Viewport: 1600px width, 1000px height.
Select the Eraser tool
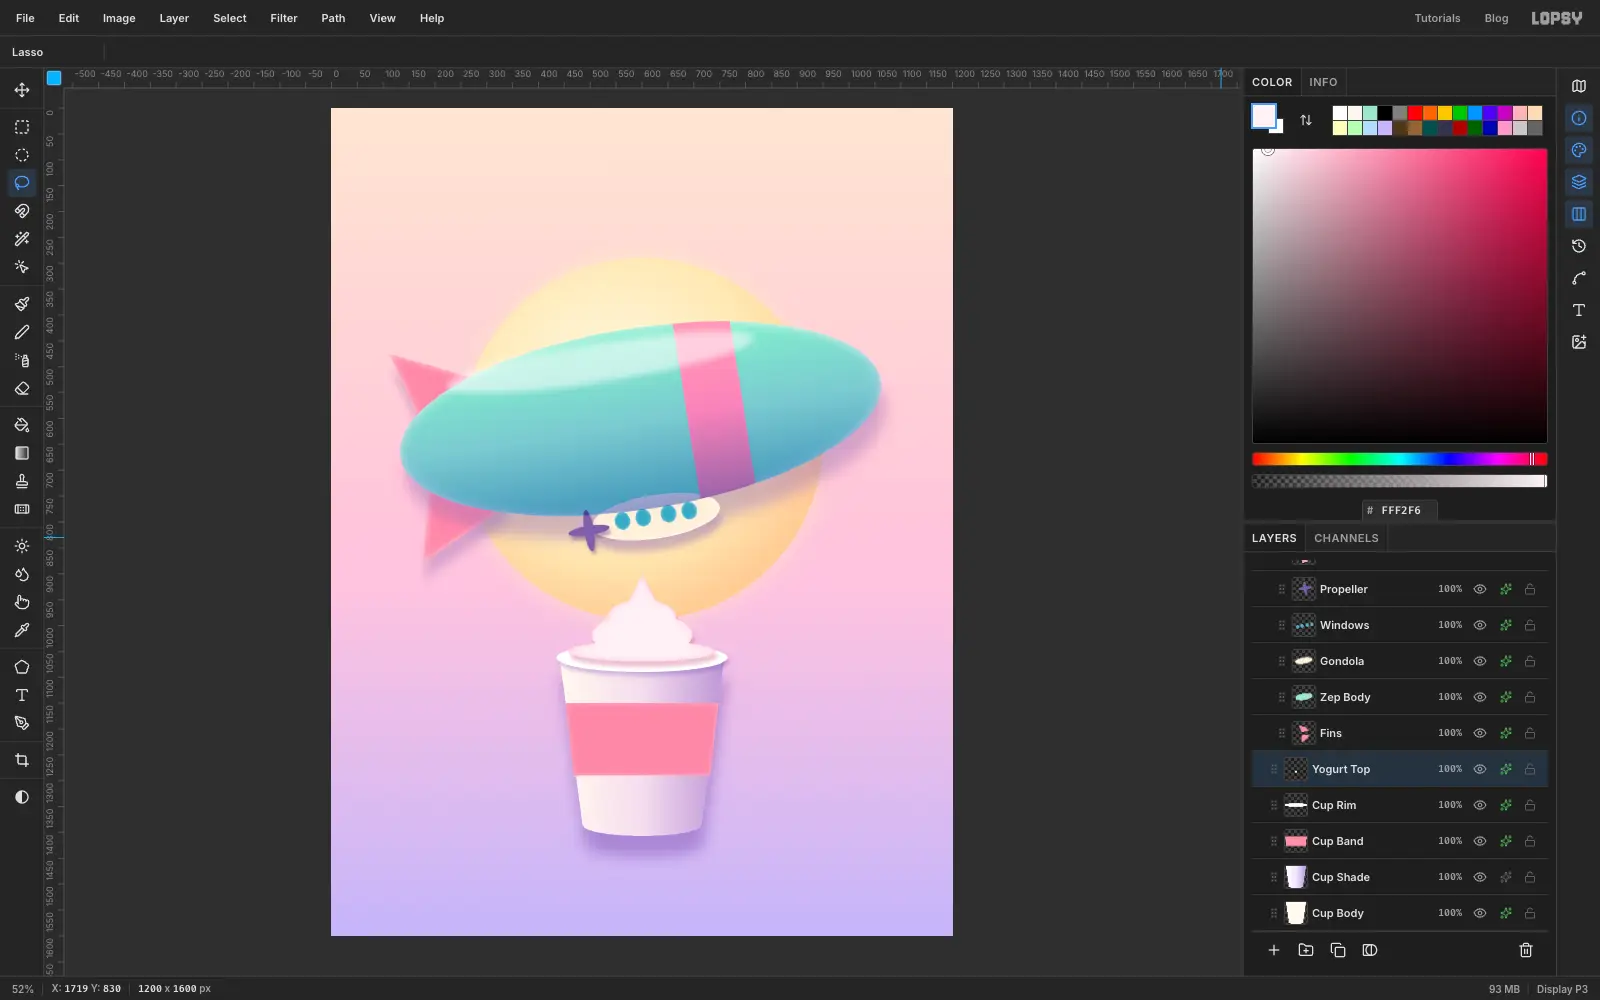pos(22,388)
